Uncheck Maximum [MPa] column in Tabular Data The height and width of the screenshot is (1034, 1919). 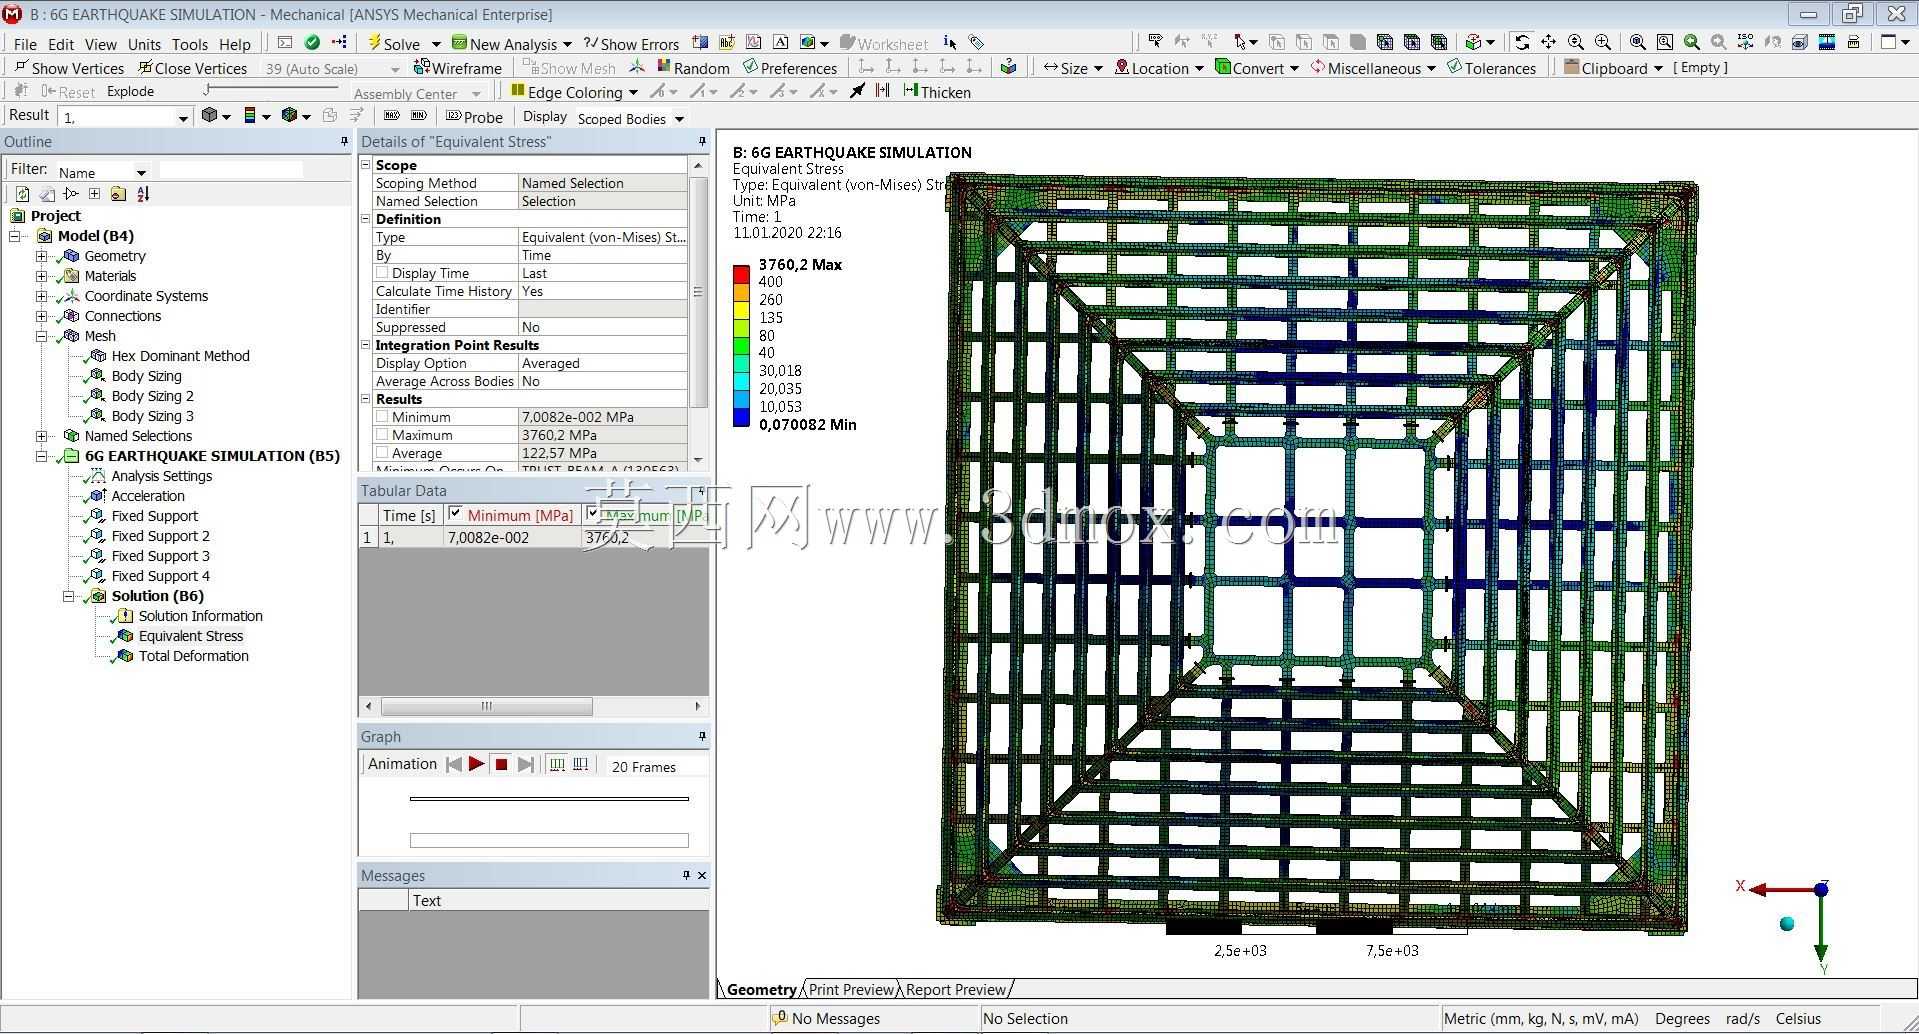click(x=593, y=514)
